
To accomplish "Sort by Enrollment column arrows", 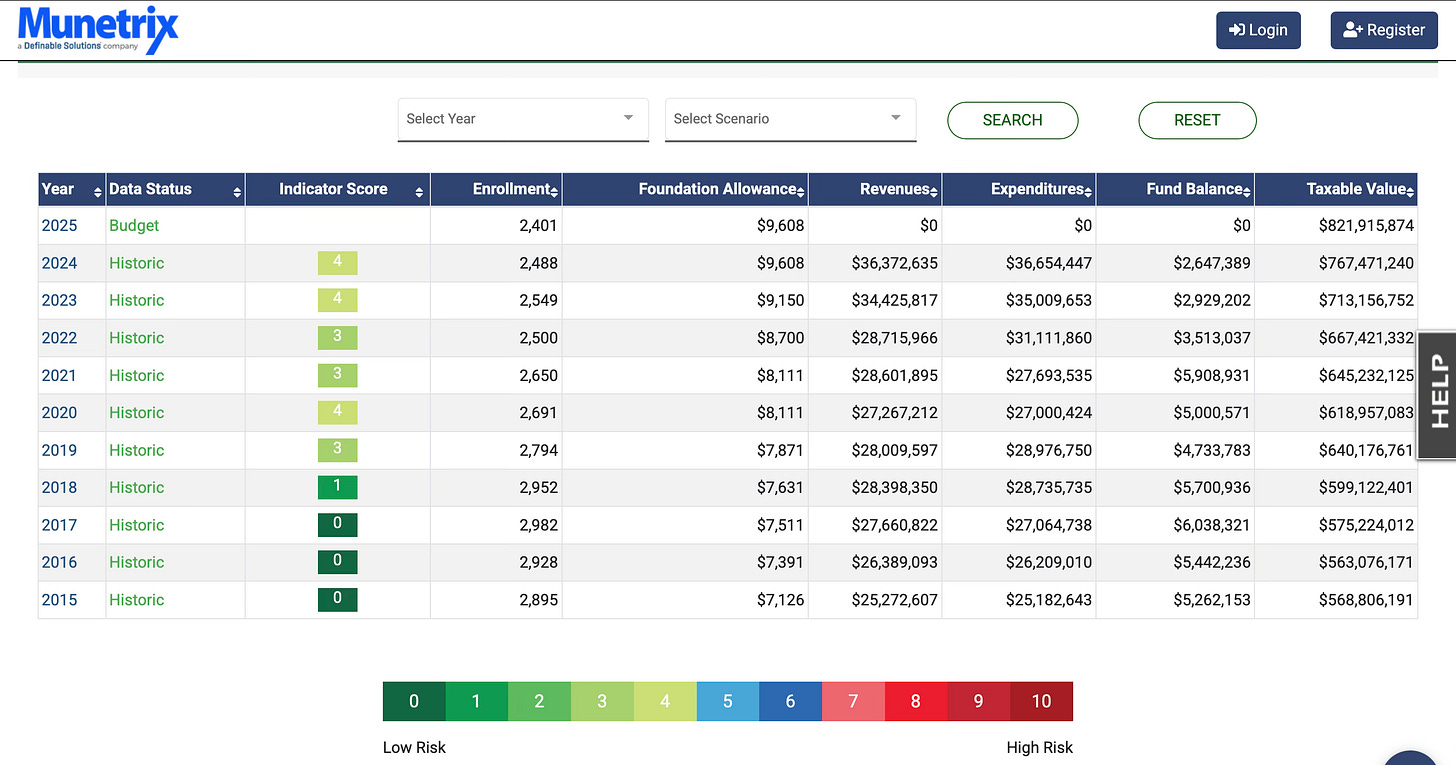I will click(x=555, y=191).
